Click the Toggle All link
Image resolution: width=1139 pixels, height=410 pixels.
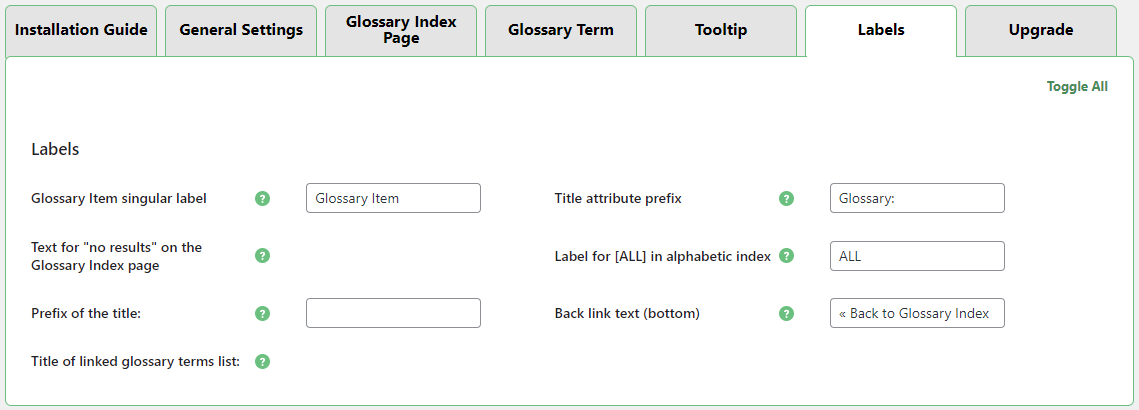click(1077, 87)
